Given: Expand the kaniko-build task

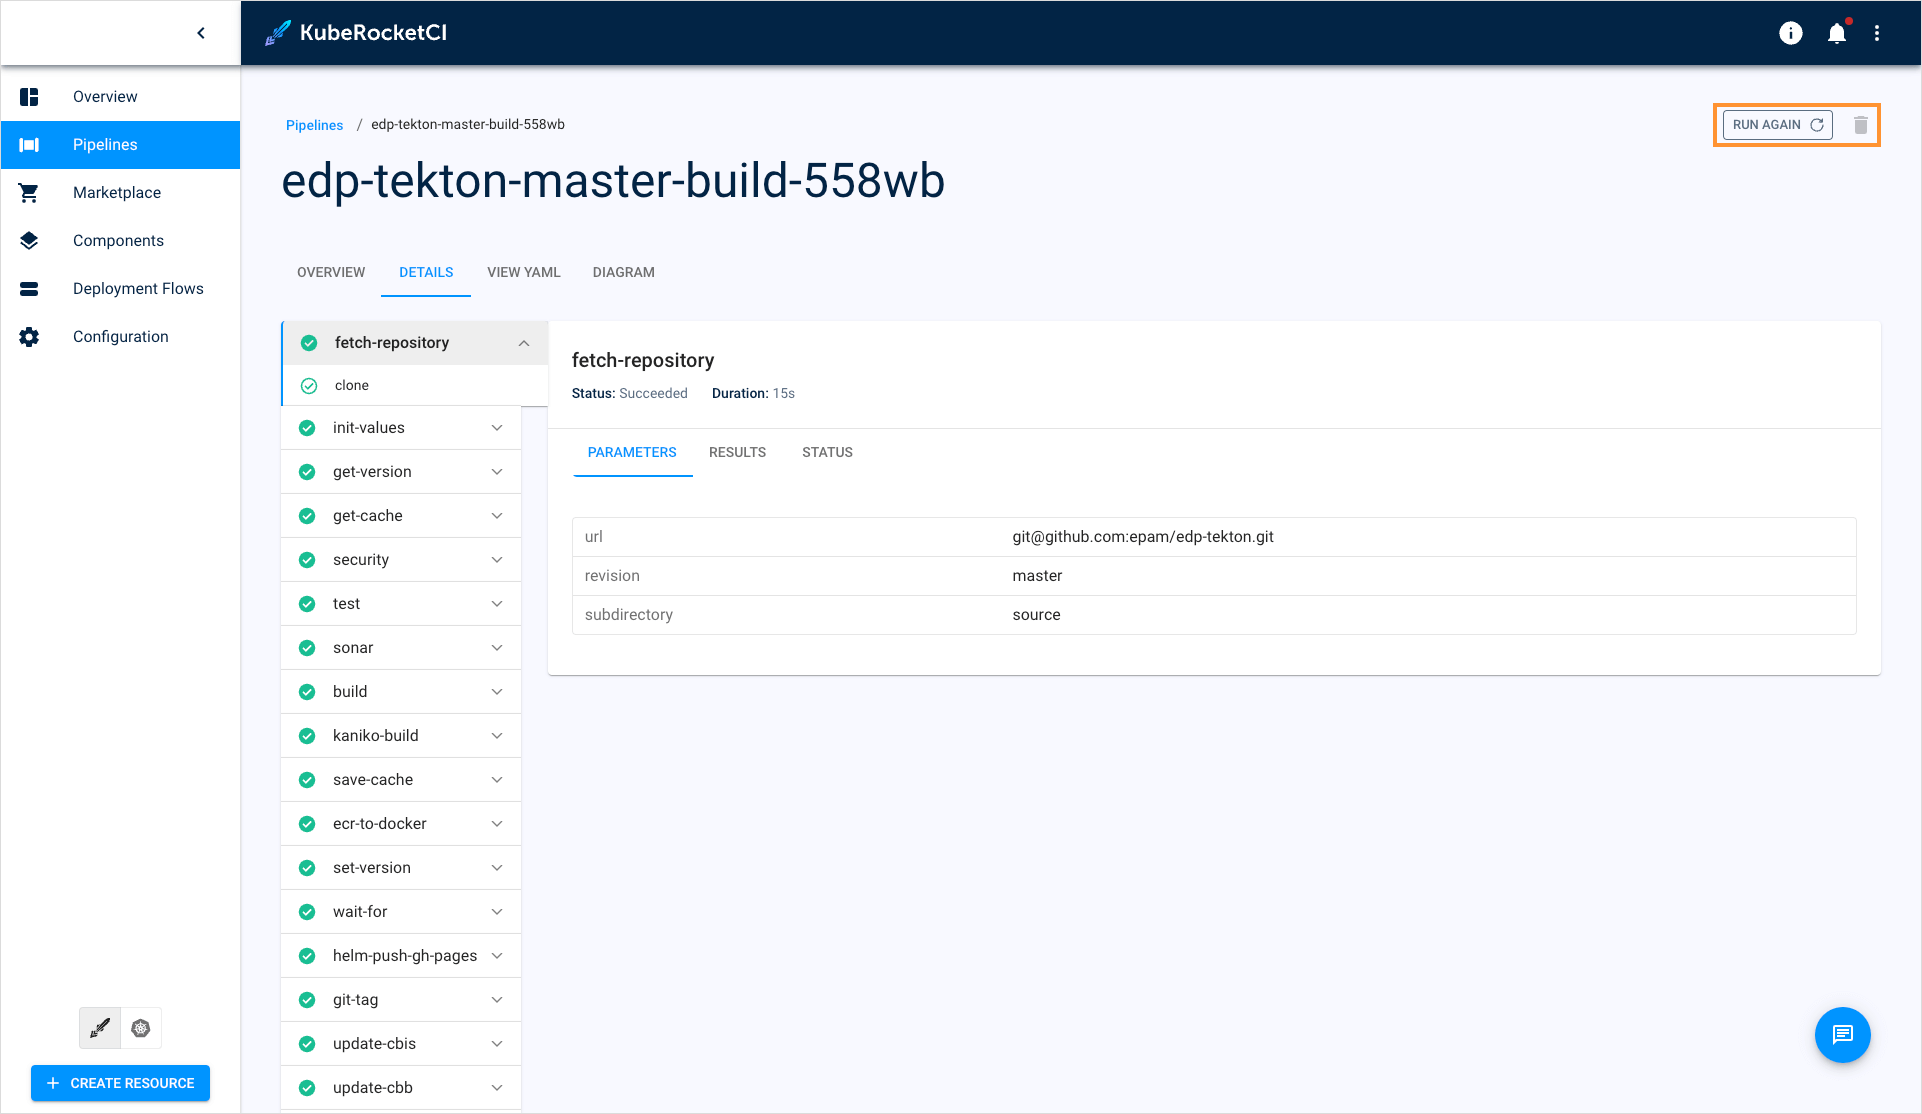Looking at the screenshot, I should coord(497,736).
